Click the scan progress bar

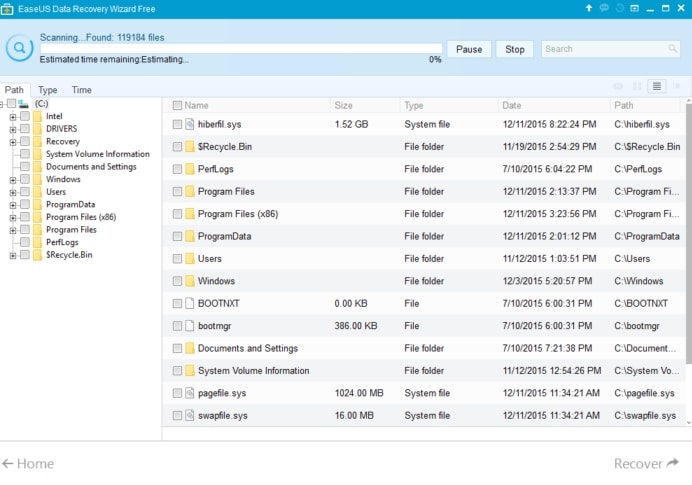(x=241, y=49)
